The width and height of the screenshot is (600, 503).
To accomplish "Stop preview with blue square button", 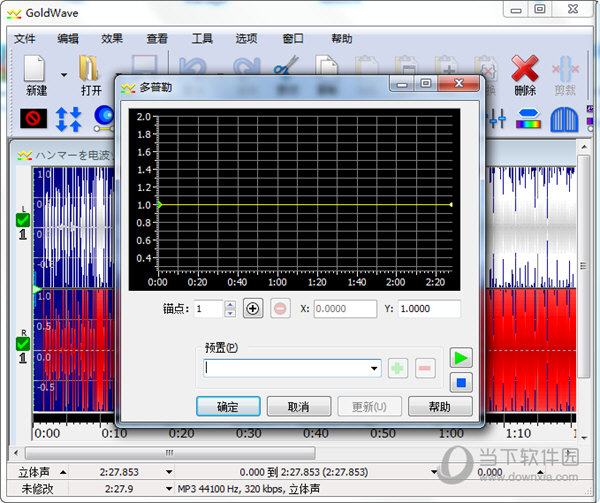I will [461, 382].
